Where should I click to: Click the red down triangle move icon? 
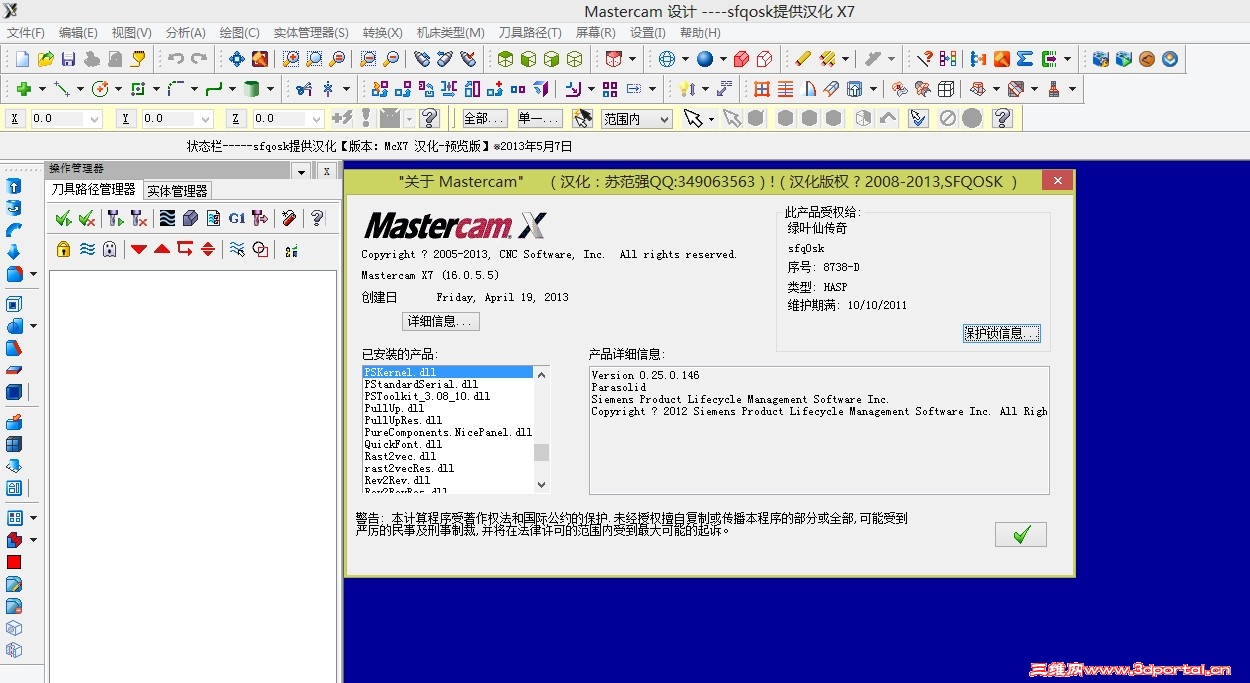[139, 249]
